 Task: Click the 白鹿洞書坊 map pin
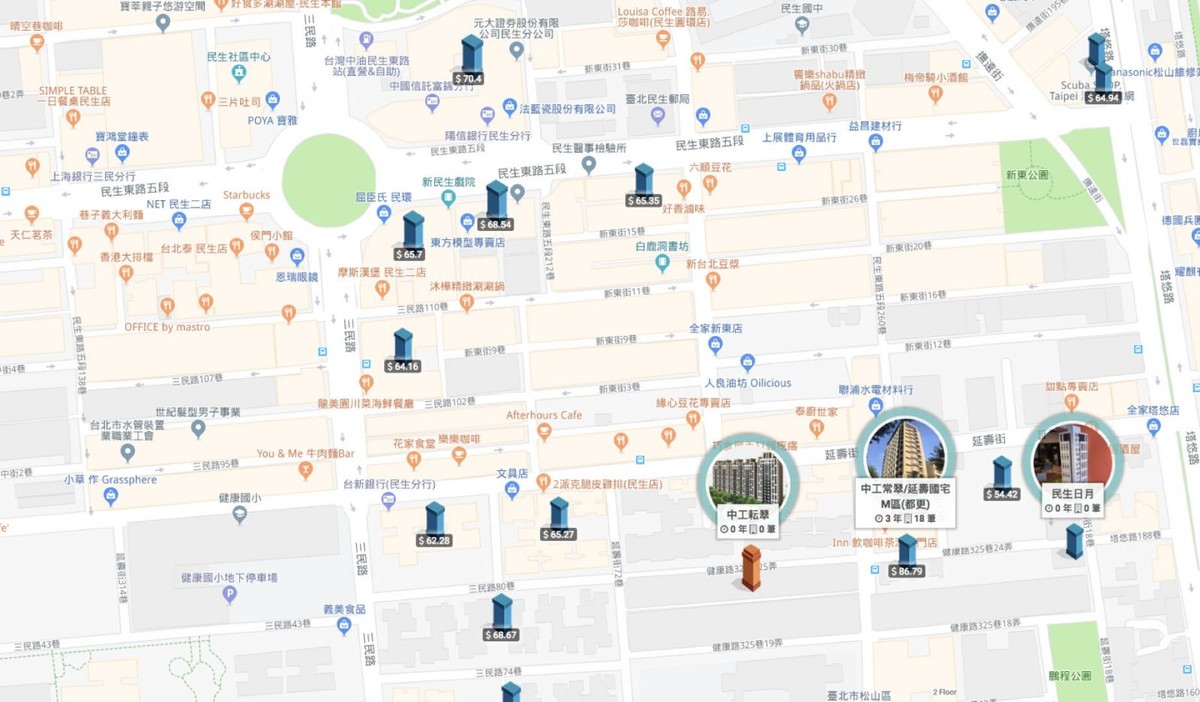click(662, 263)
